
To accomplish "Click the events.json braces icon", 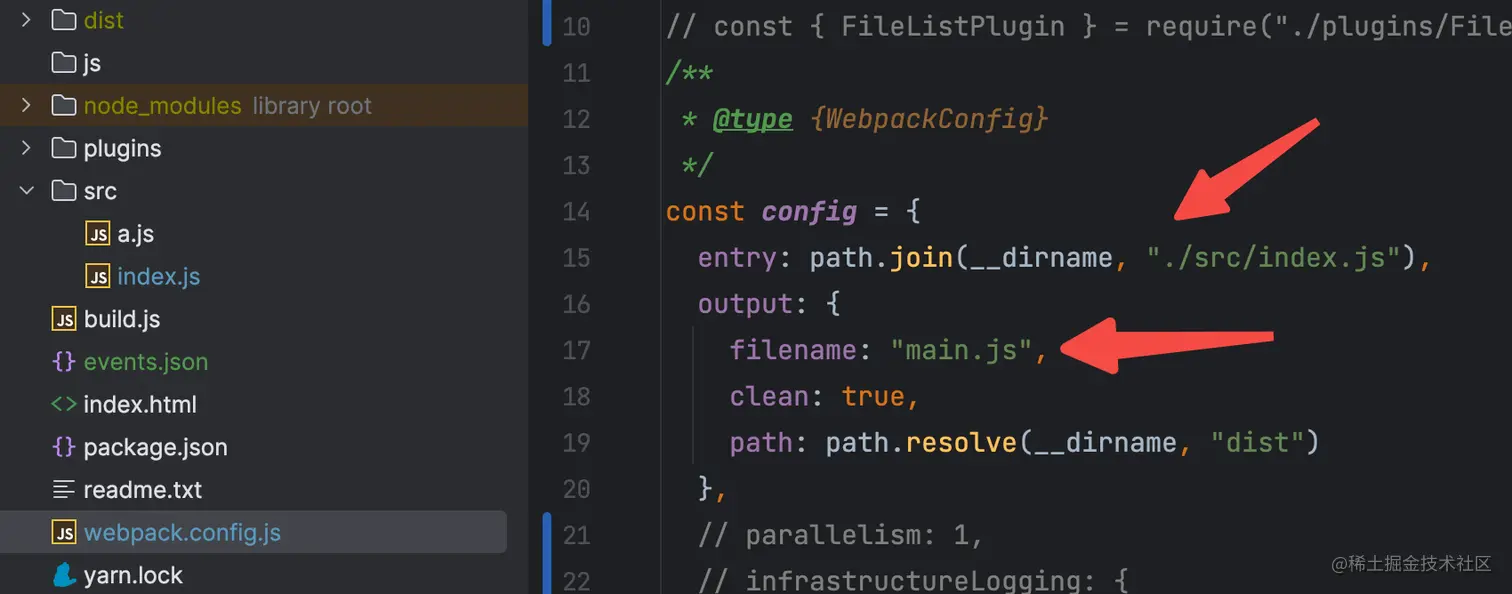I will (64, 362).
